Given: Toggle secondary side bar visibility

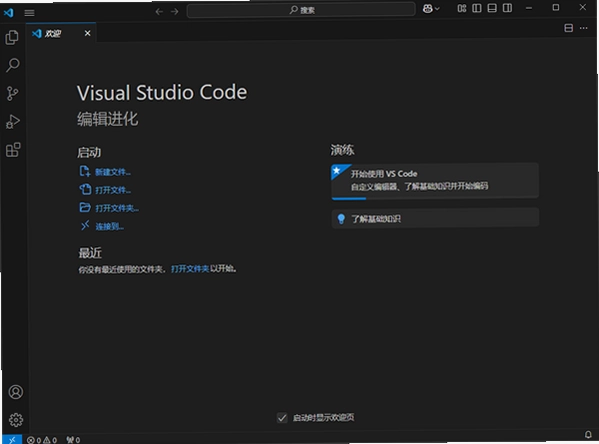Looking at the screenshot, I should (x=507, y=8).
